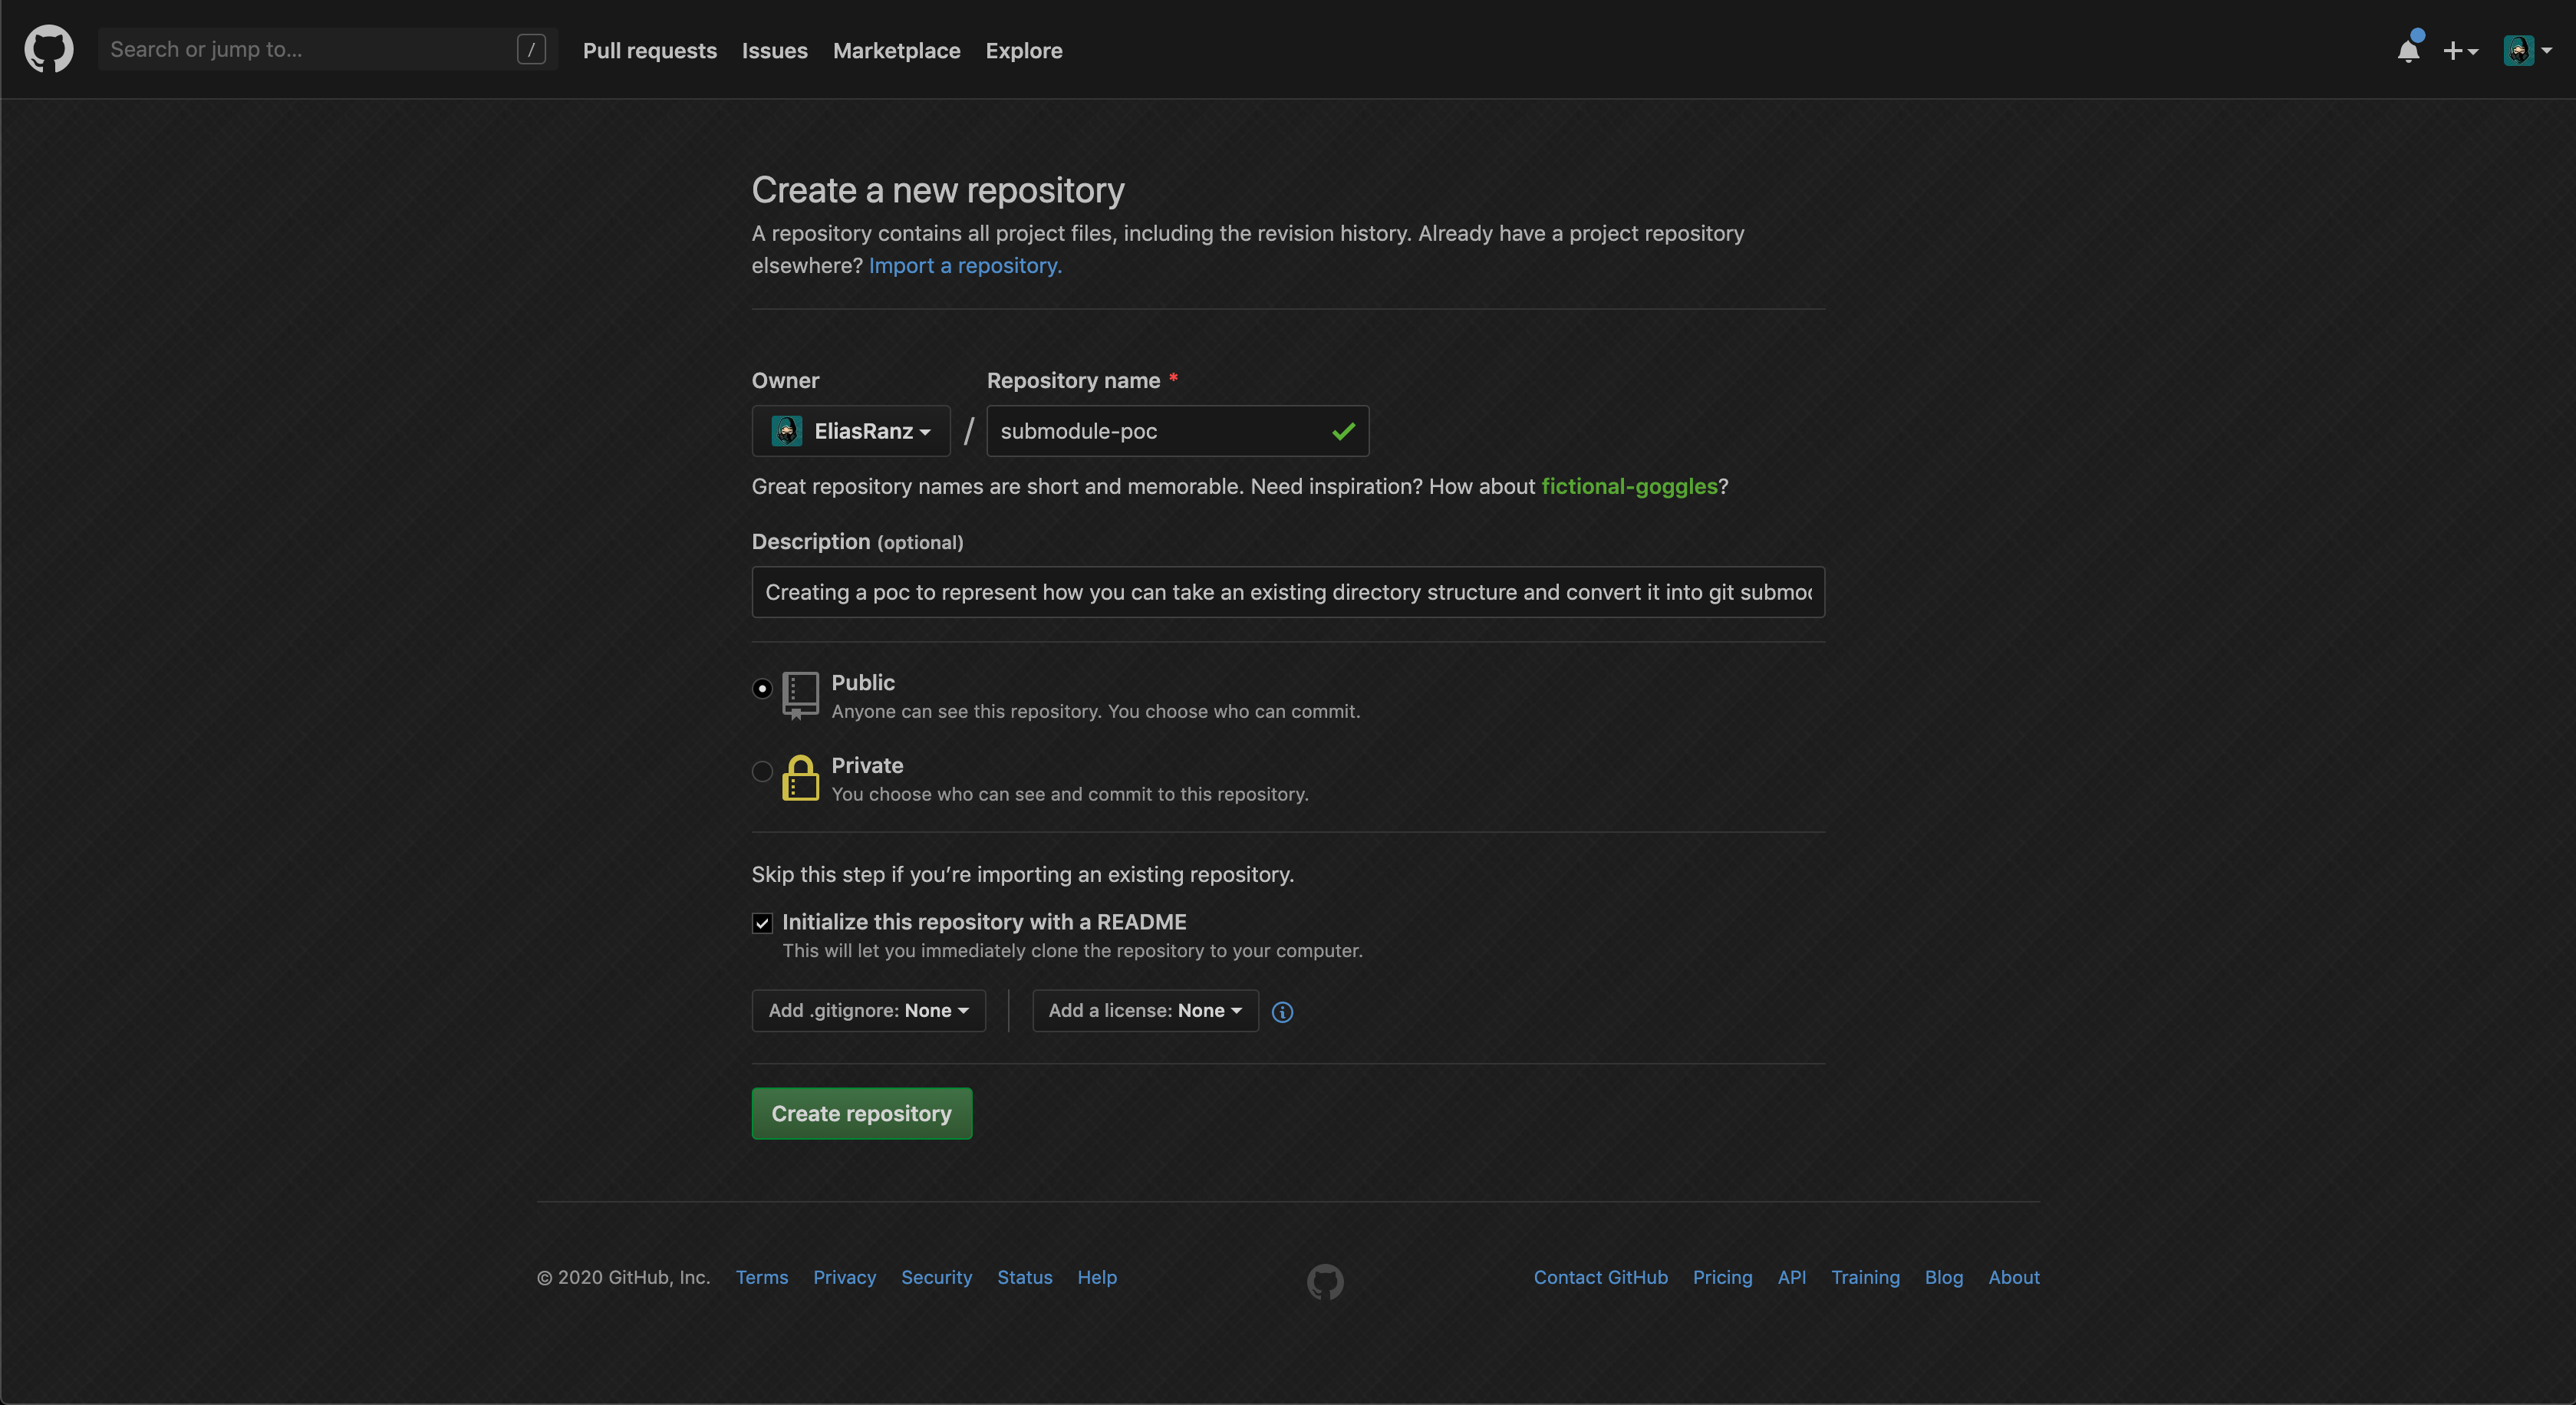Click the © 2020 GitHub, Inc. text
The width and height of the screenshot is (2576, 1405).
(623, 1277)
